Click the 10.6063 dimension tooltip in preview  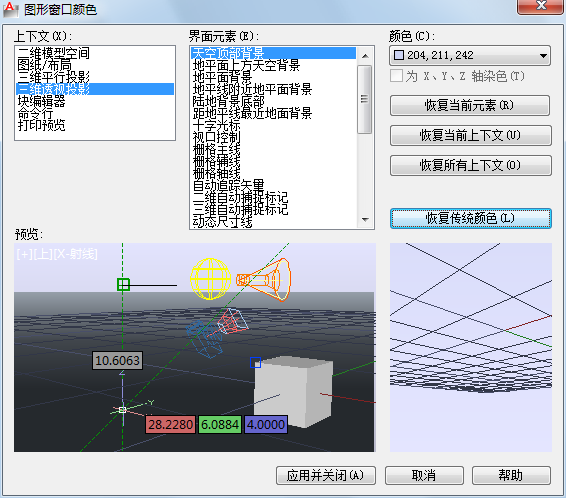117,361
